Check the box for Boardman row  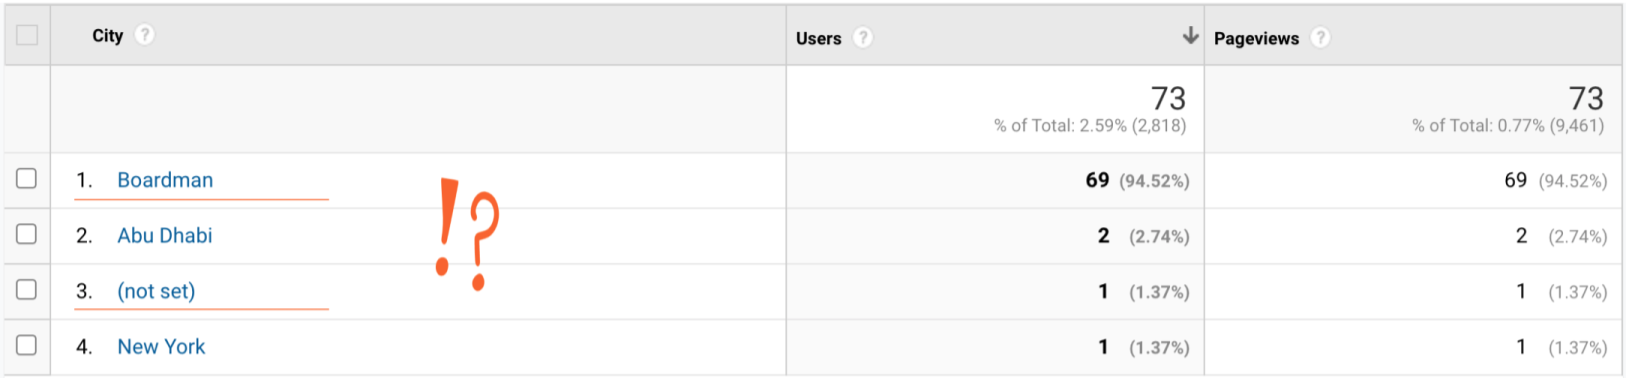27,179
